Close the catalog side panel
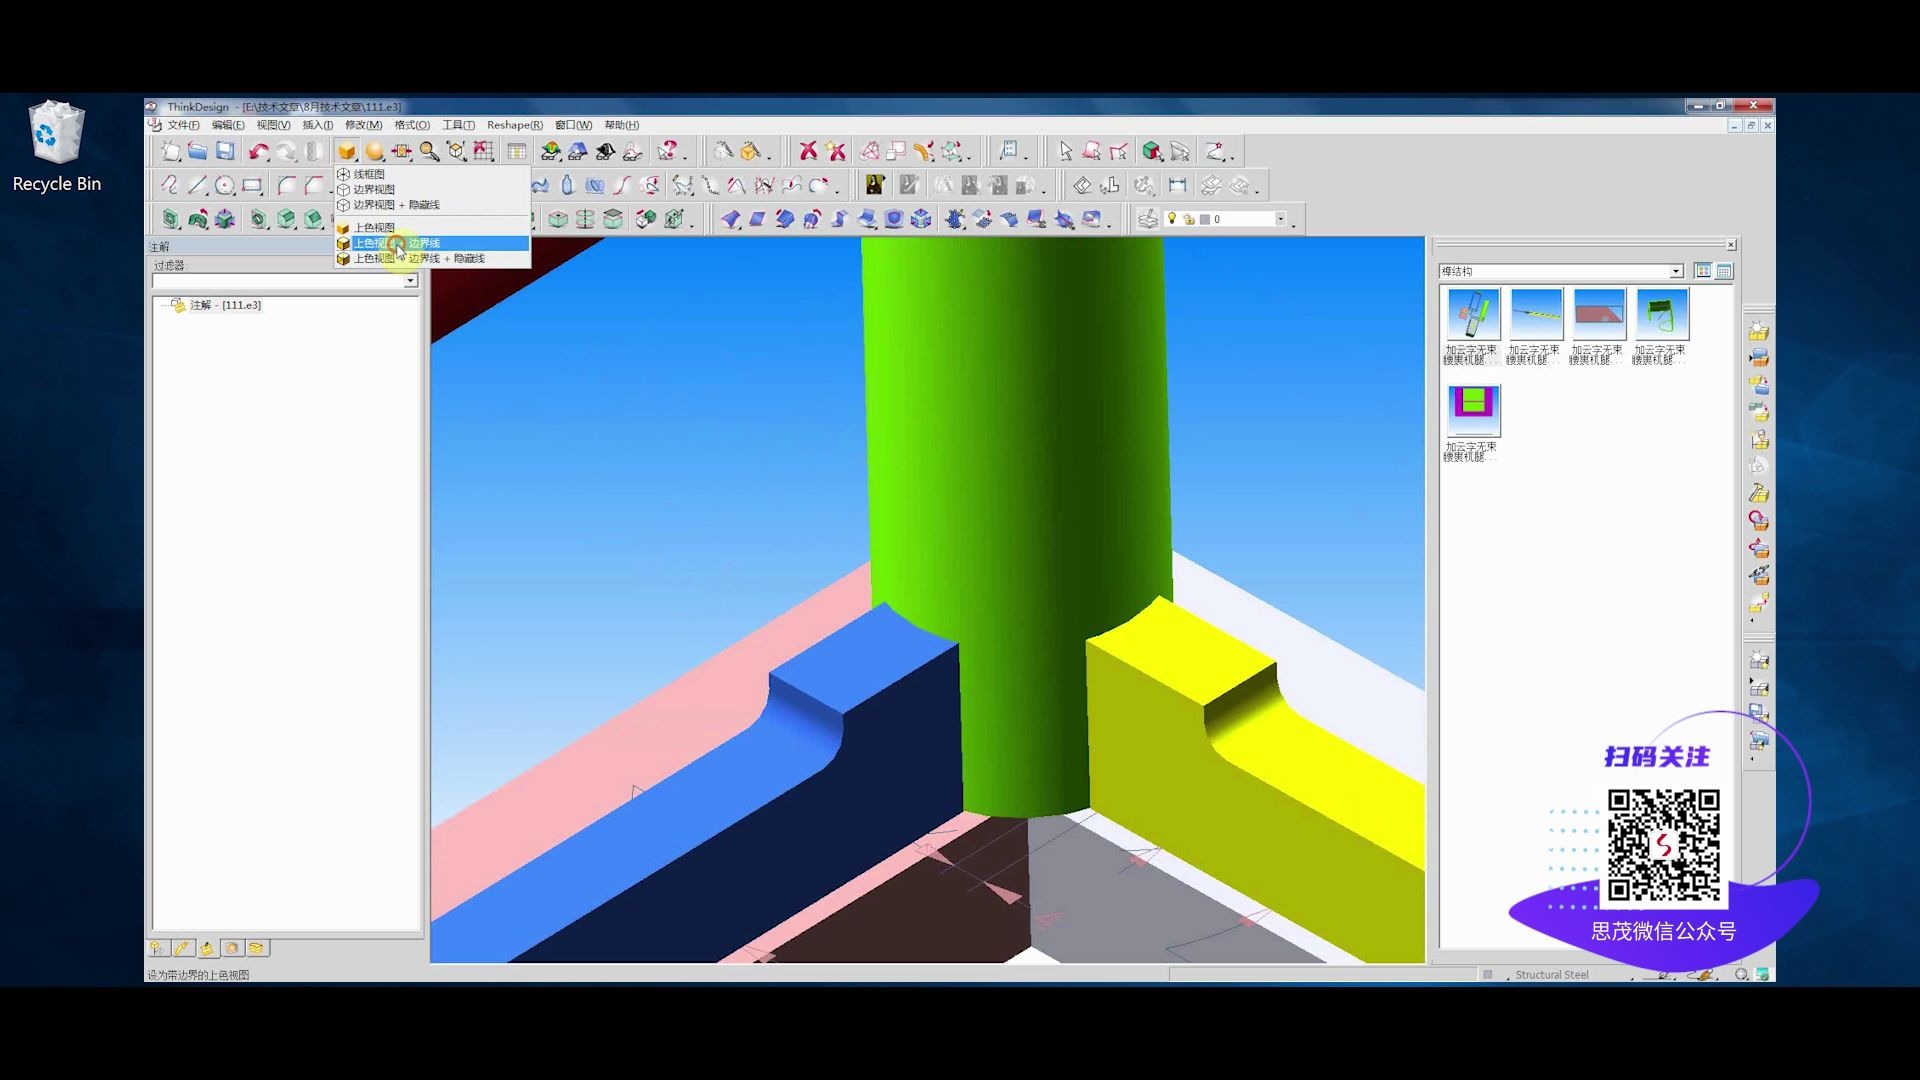 pos(1731,245)
